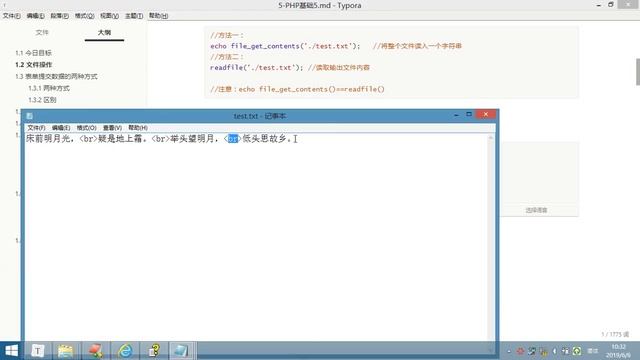Screen dimensions: 640x360
Task: Select Notepad taskbar icon
Action: [x=181, y=351]
